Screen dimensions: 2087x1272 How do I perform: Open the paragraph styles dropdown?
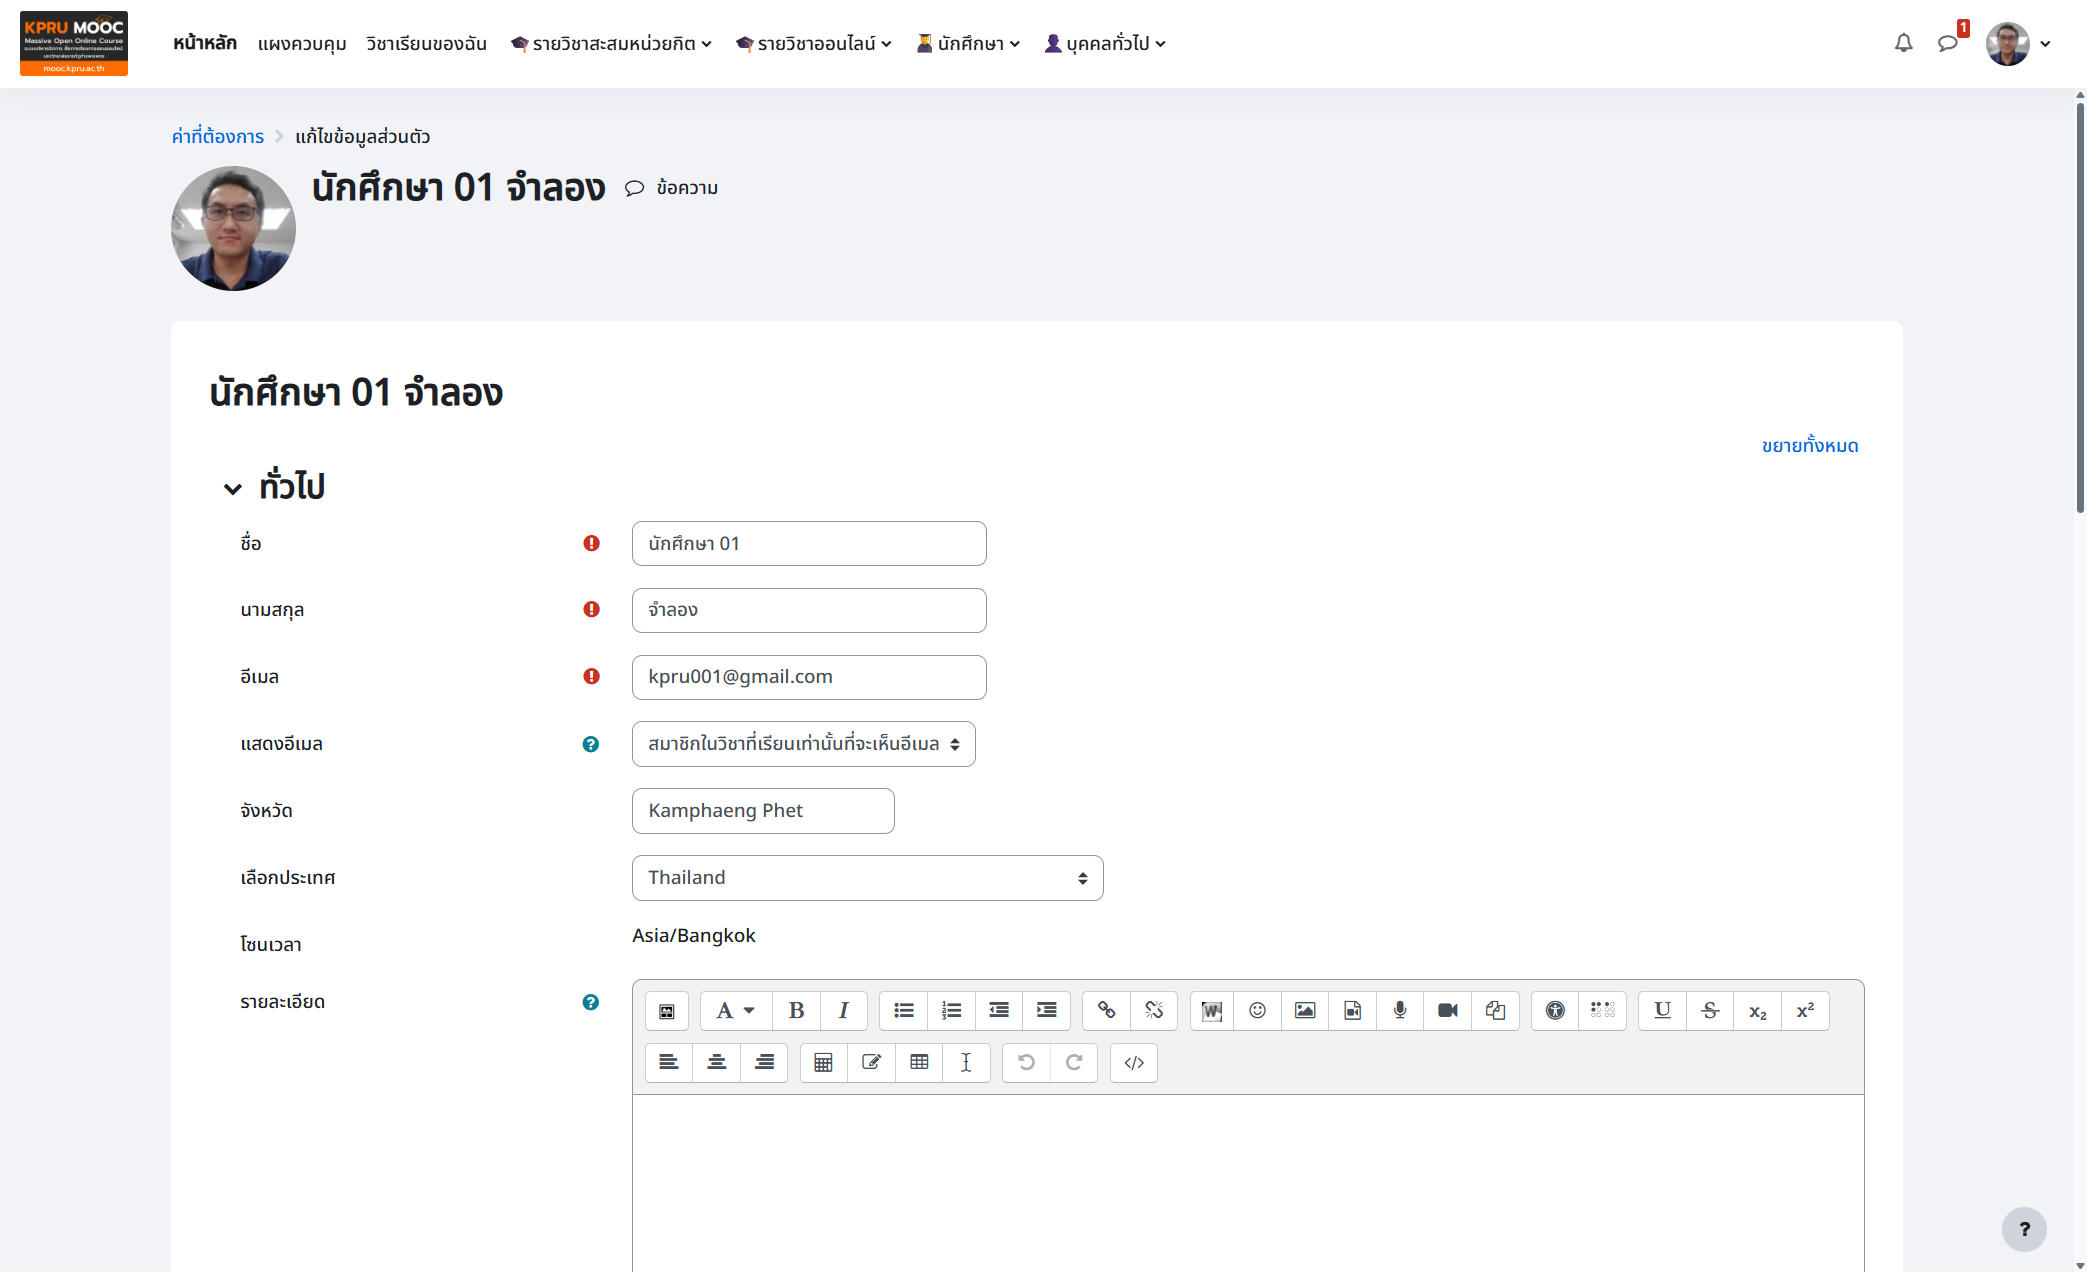point(735,1011)
